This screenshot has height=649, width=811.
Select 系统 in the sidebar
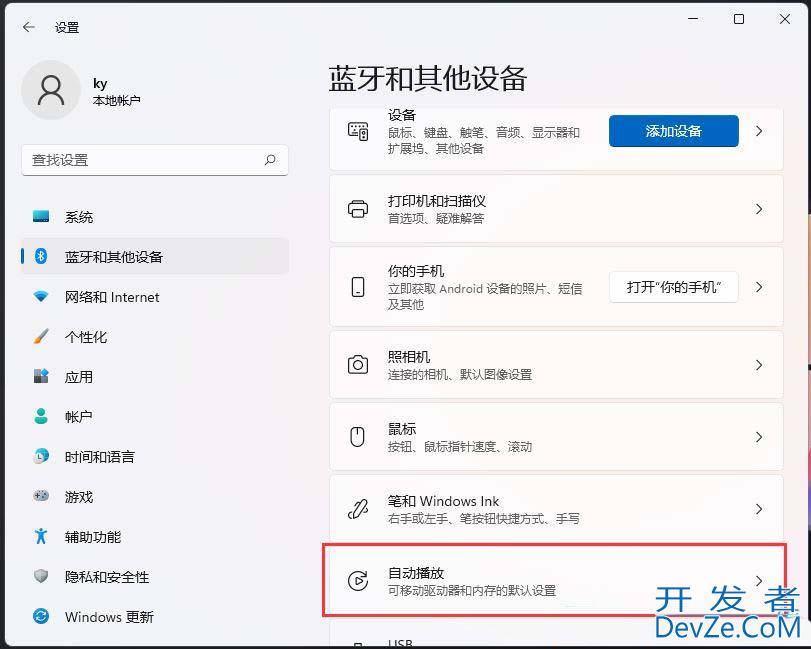pyautogui.click(x=155, y=217)
